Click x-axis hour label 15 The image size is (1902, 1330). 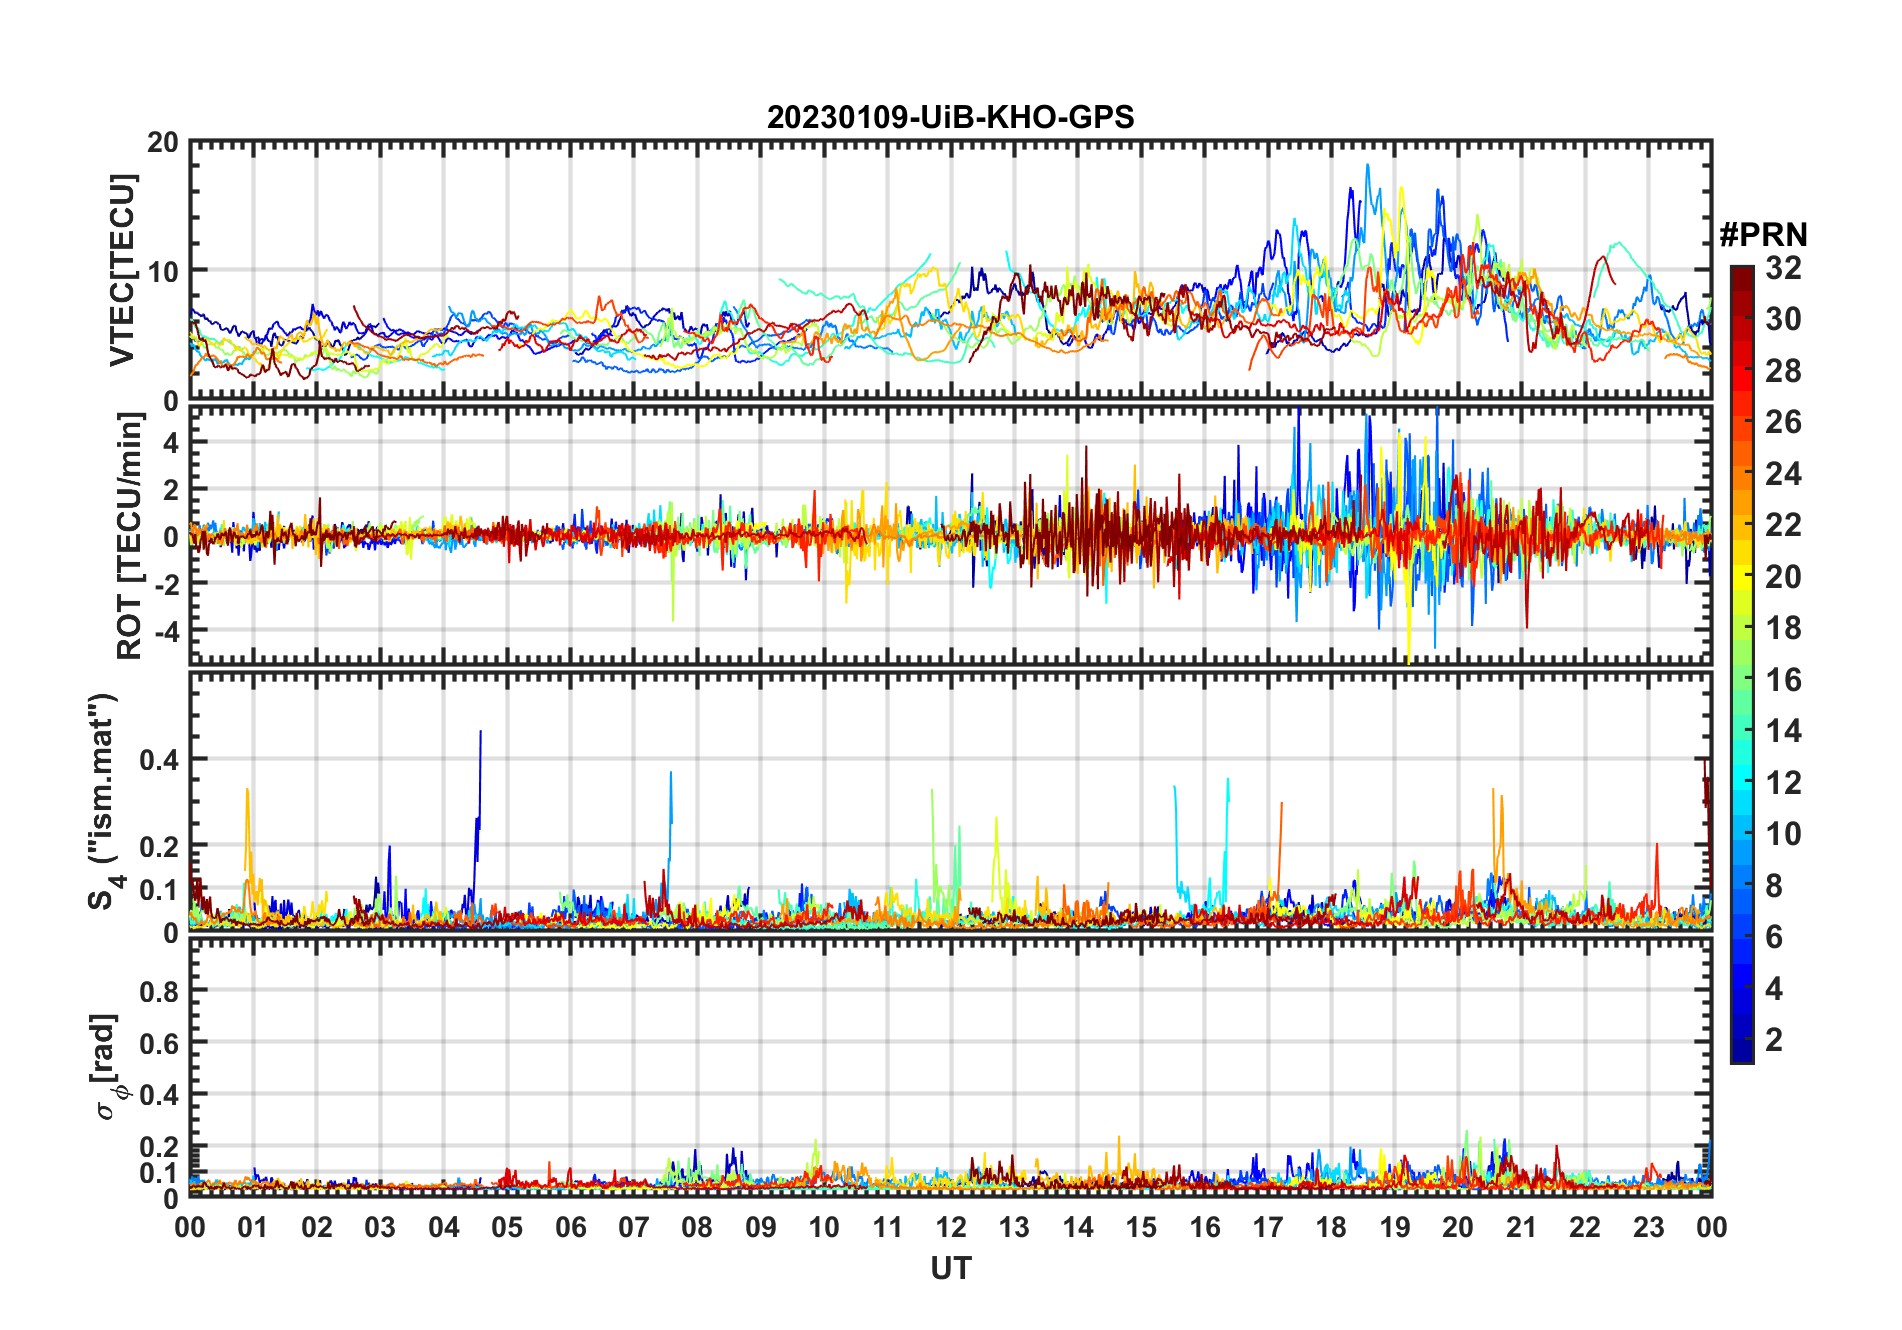pyautogui.click(x=1141, y=1227)
